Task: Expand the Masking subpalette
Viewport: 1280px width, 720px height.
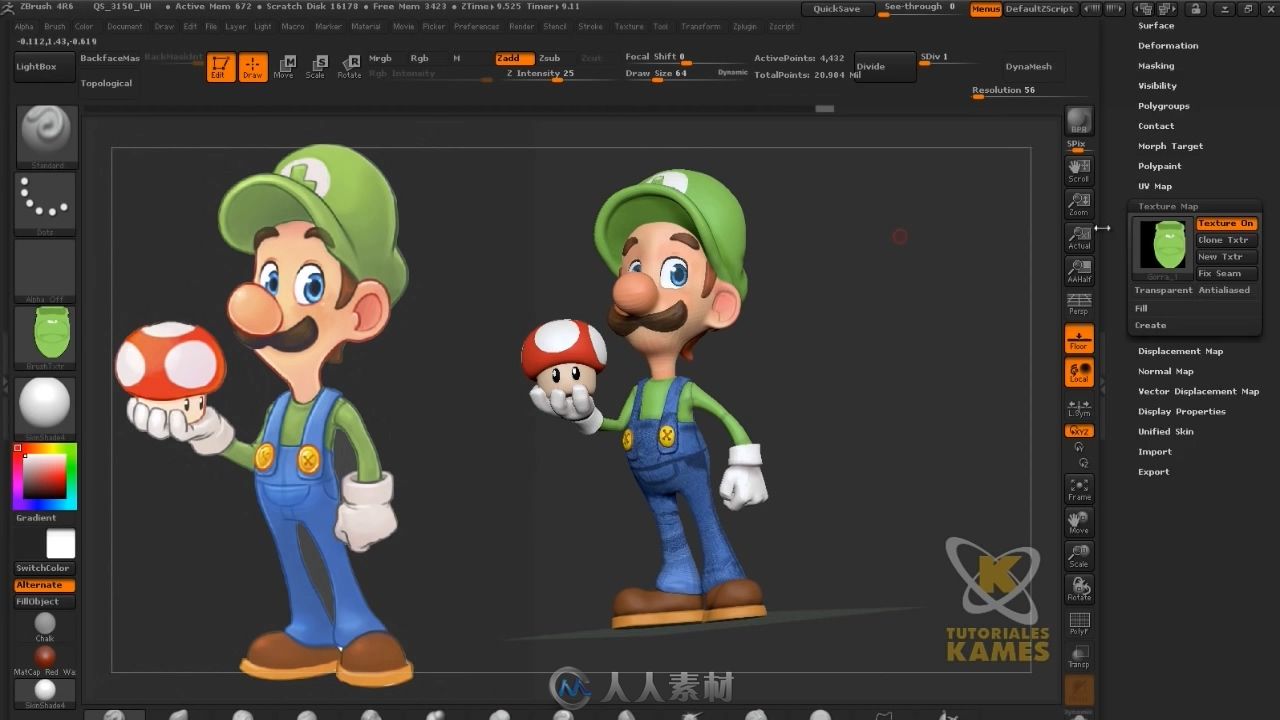Action: coord(1156,66)
